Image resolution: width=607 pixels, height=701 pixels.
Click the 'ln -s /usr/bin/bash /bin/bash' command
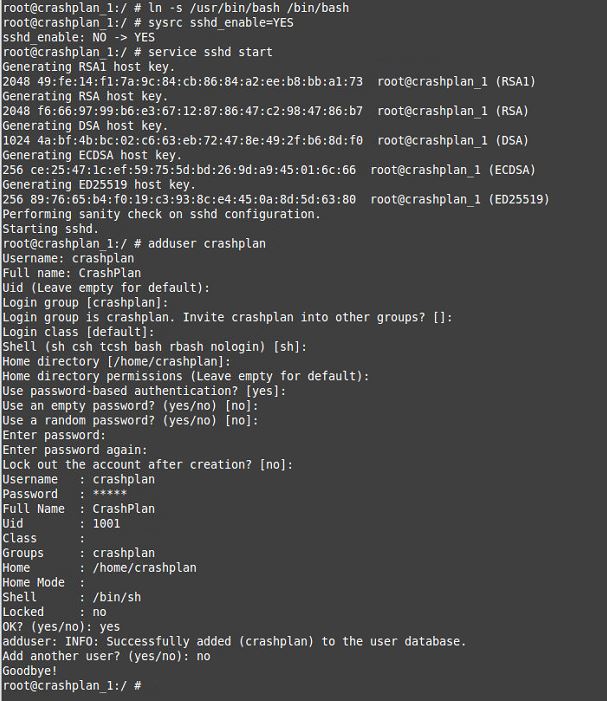(x=249, y=8)
